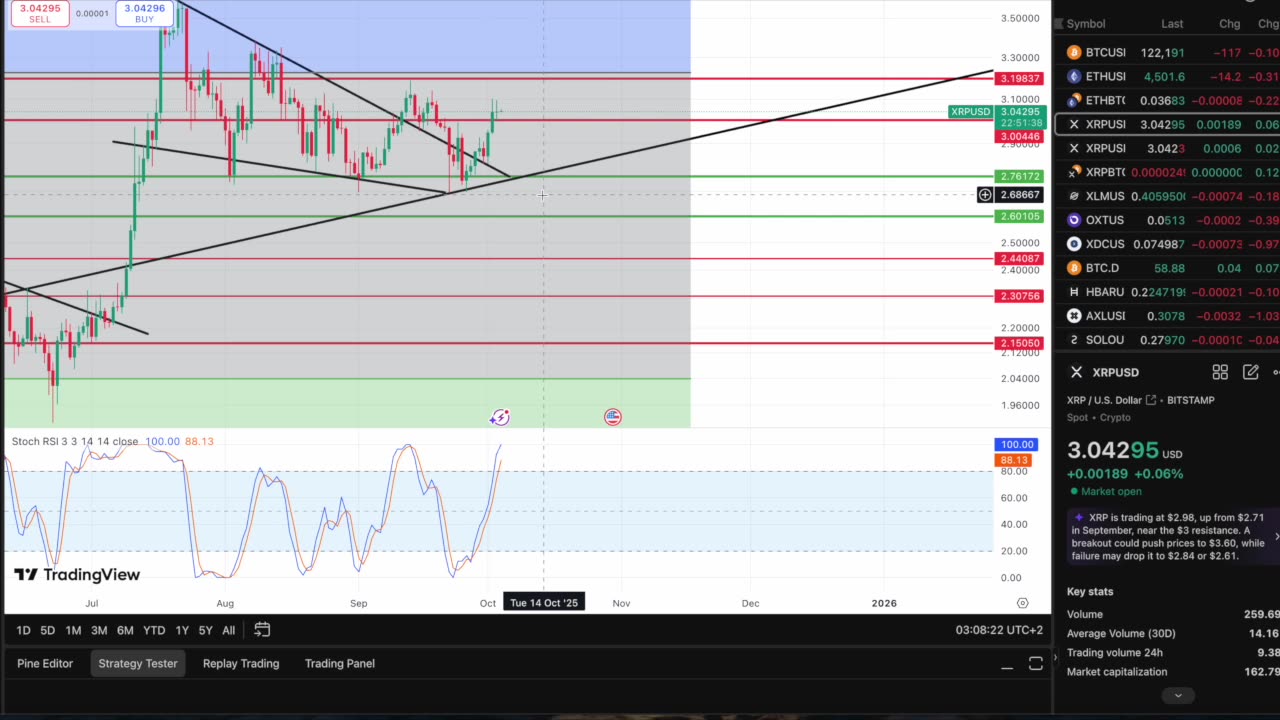
Task: Select the SOLOUSD watchlist row
Action: 1168,340
